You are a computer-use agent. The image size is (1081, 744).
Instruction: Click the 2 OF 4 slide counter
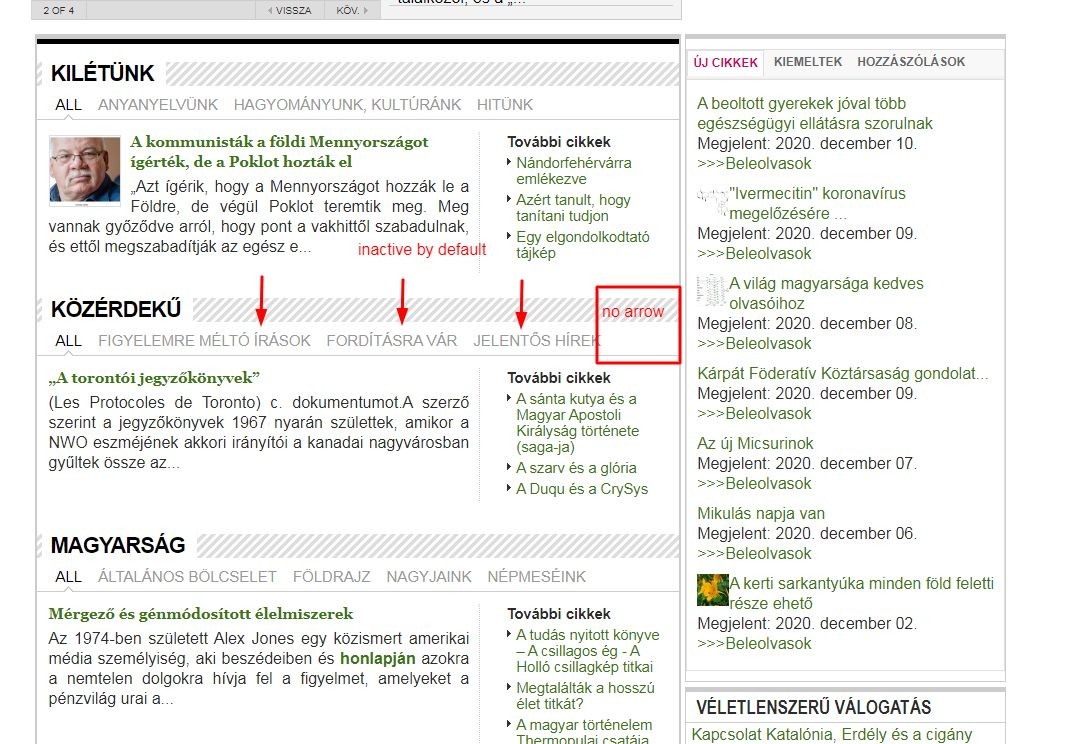[x=59, y=10]
